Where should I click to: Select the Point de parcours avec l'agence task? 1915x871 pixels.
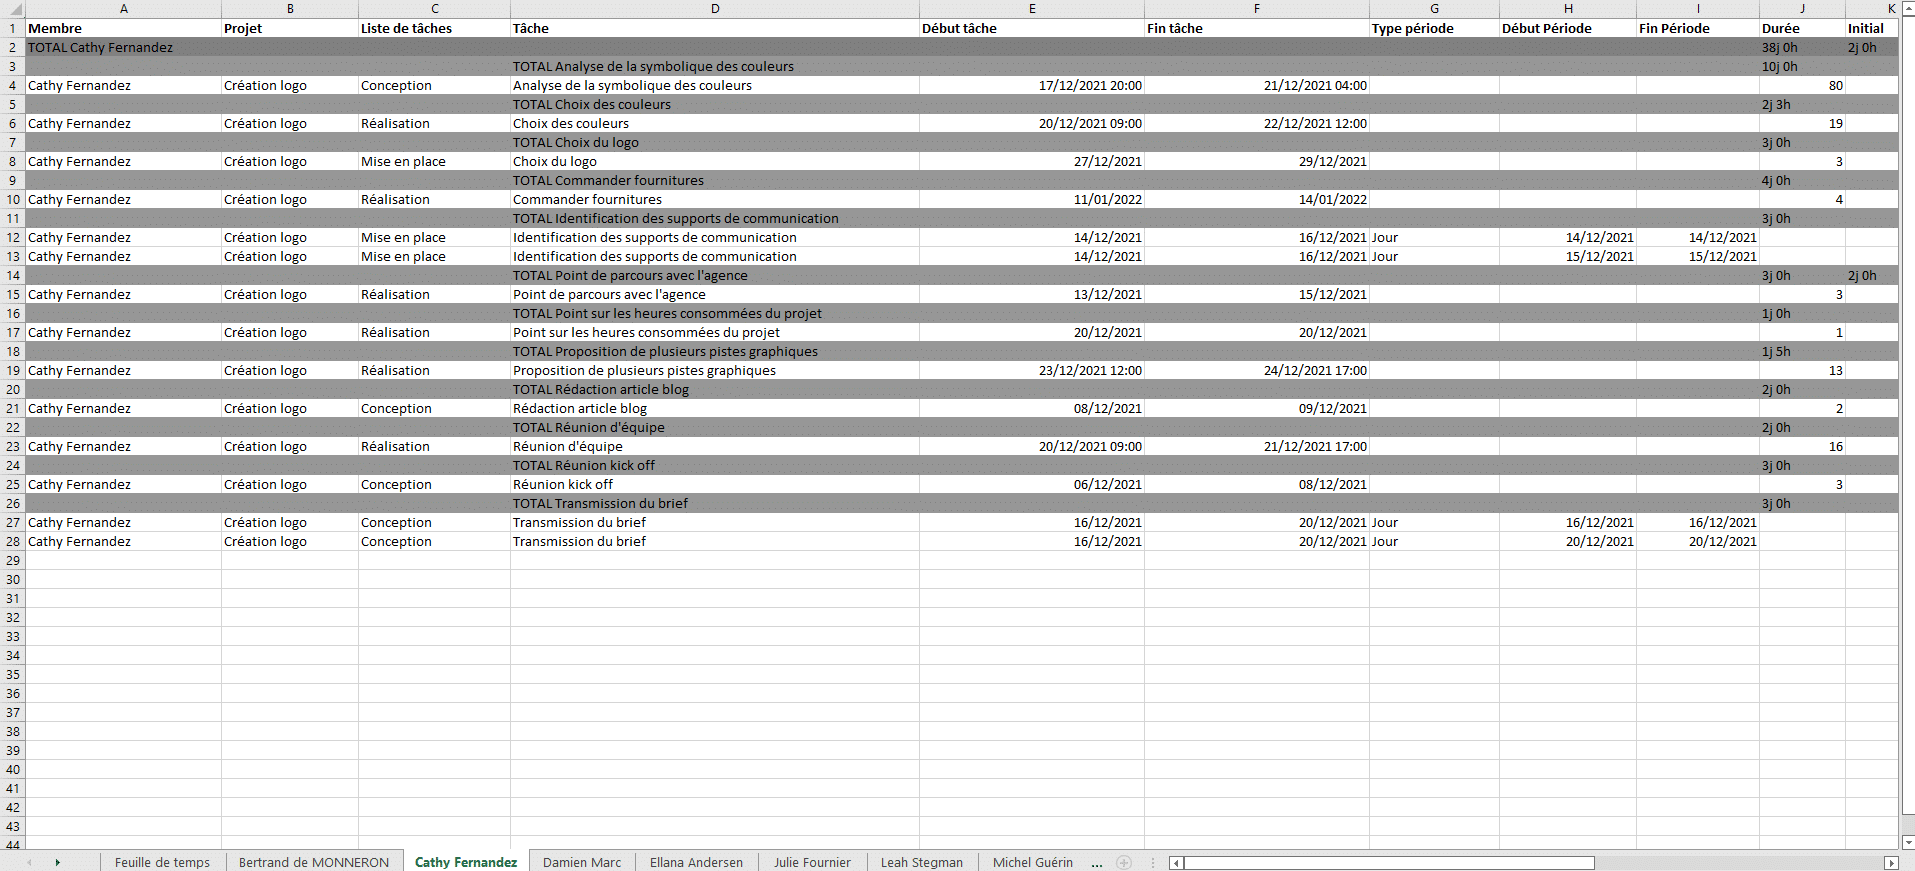click(715, 294)
